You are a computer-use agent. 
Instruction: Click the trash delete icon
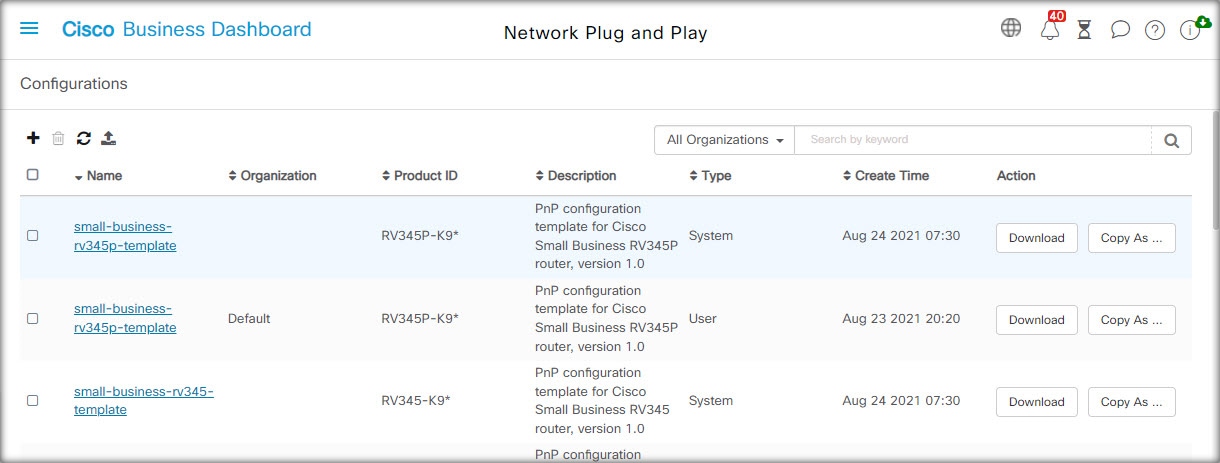pyautogui.click(x=58, y=139)
